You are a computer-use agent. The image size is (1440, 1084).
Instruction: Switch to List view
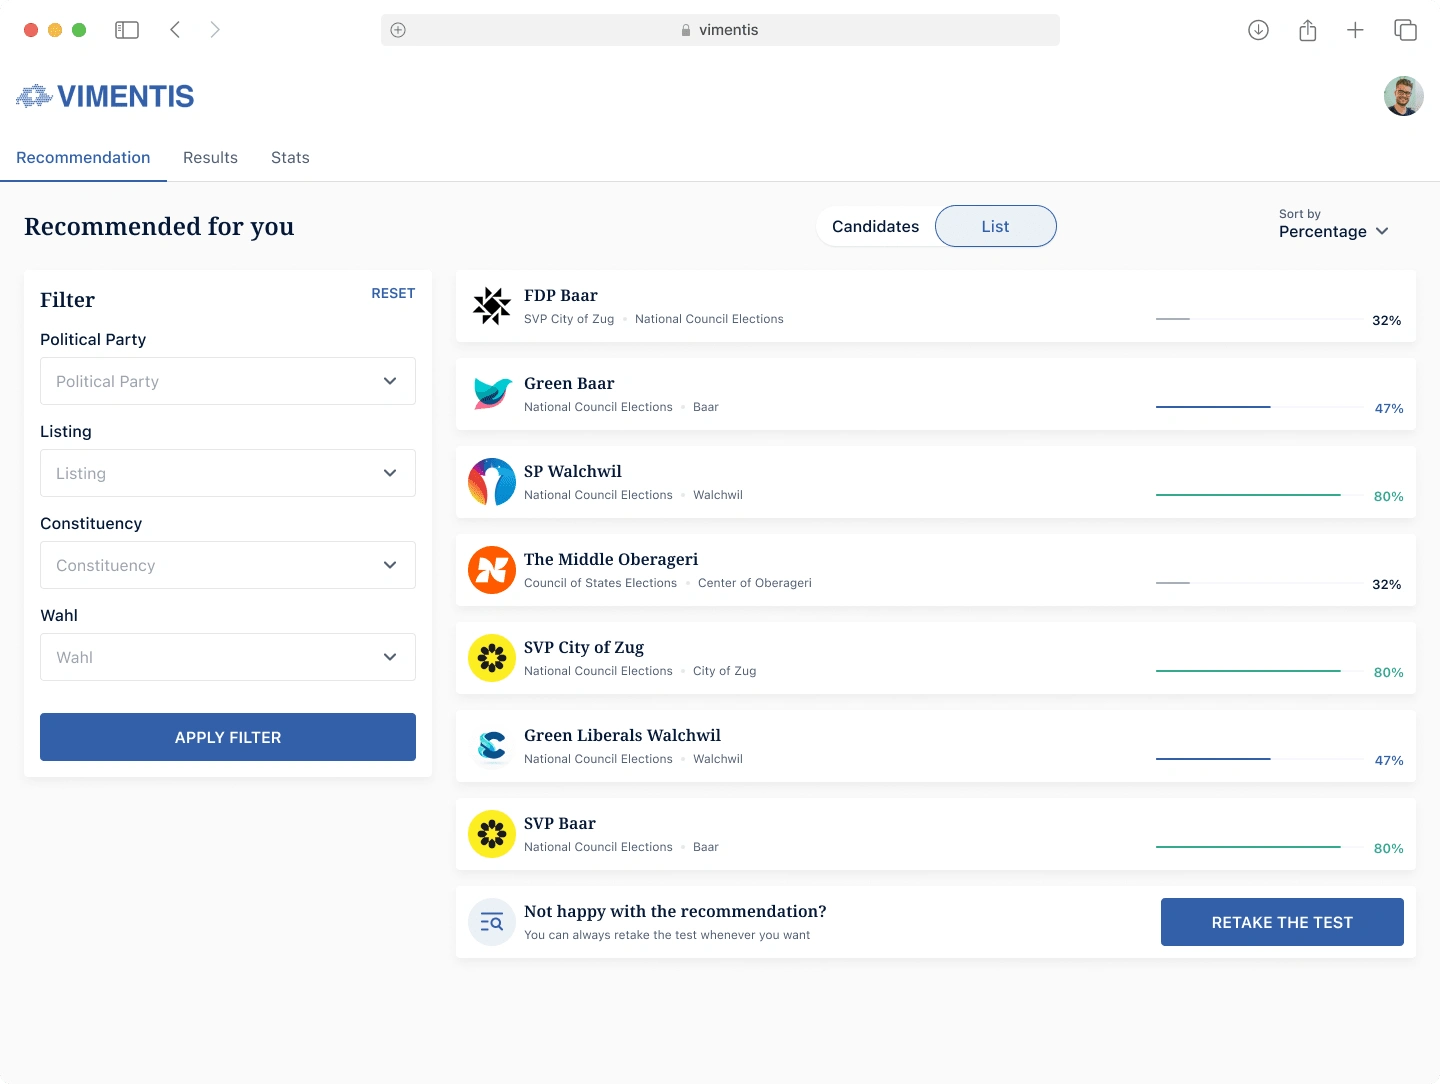pos(996,226)
